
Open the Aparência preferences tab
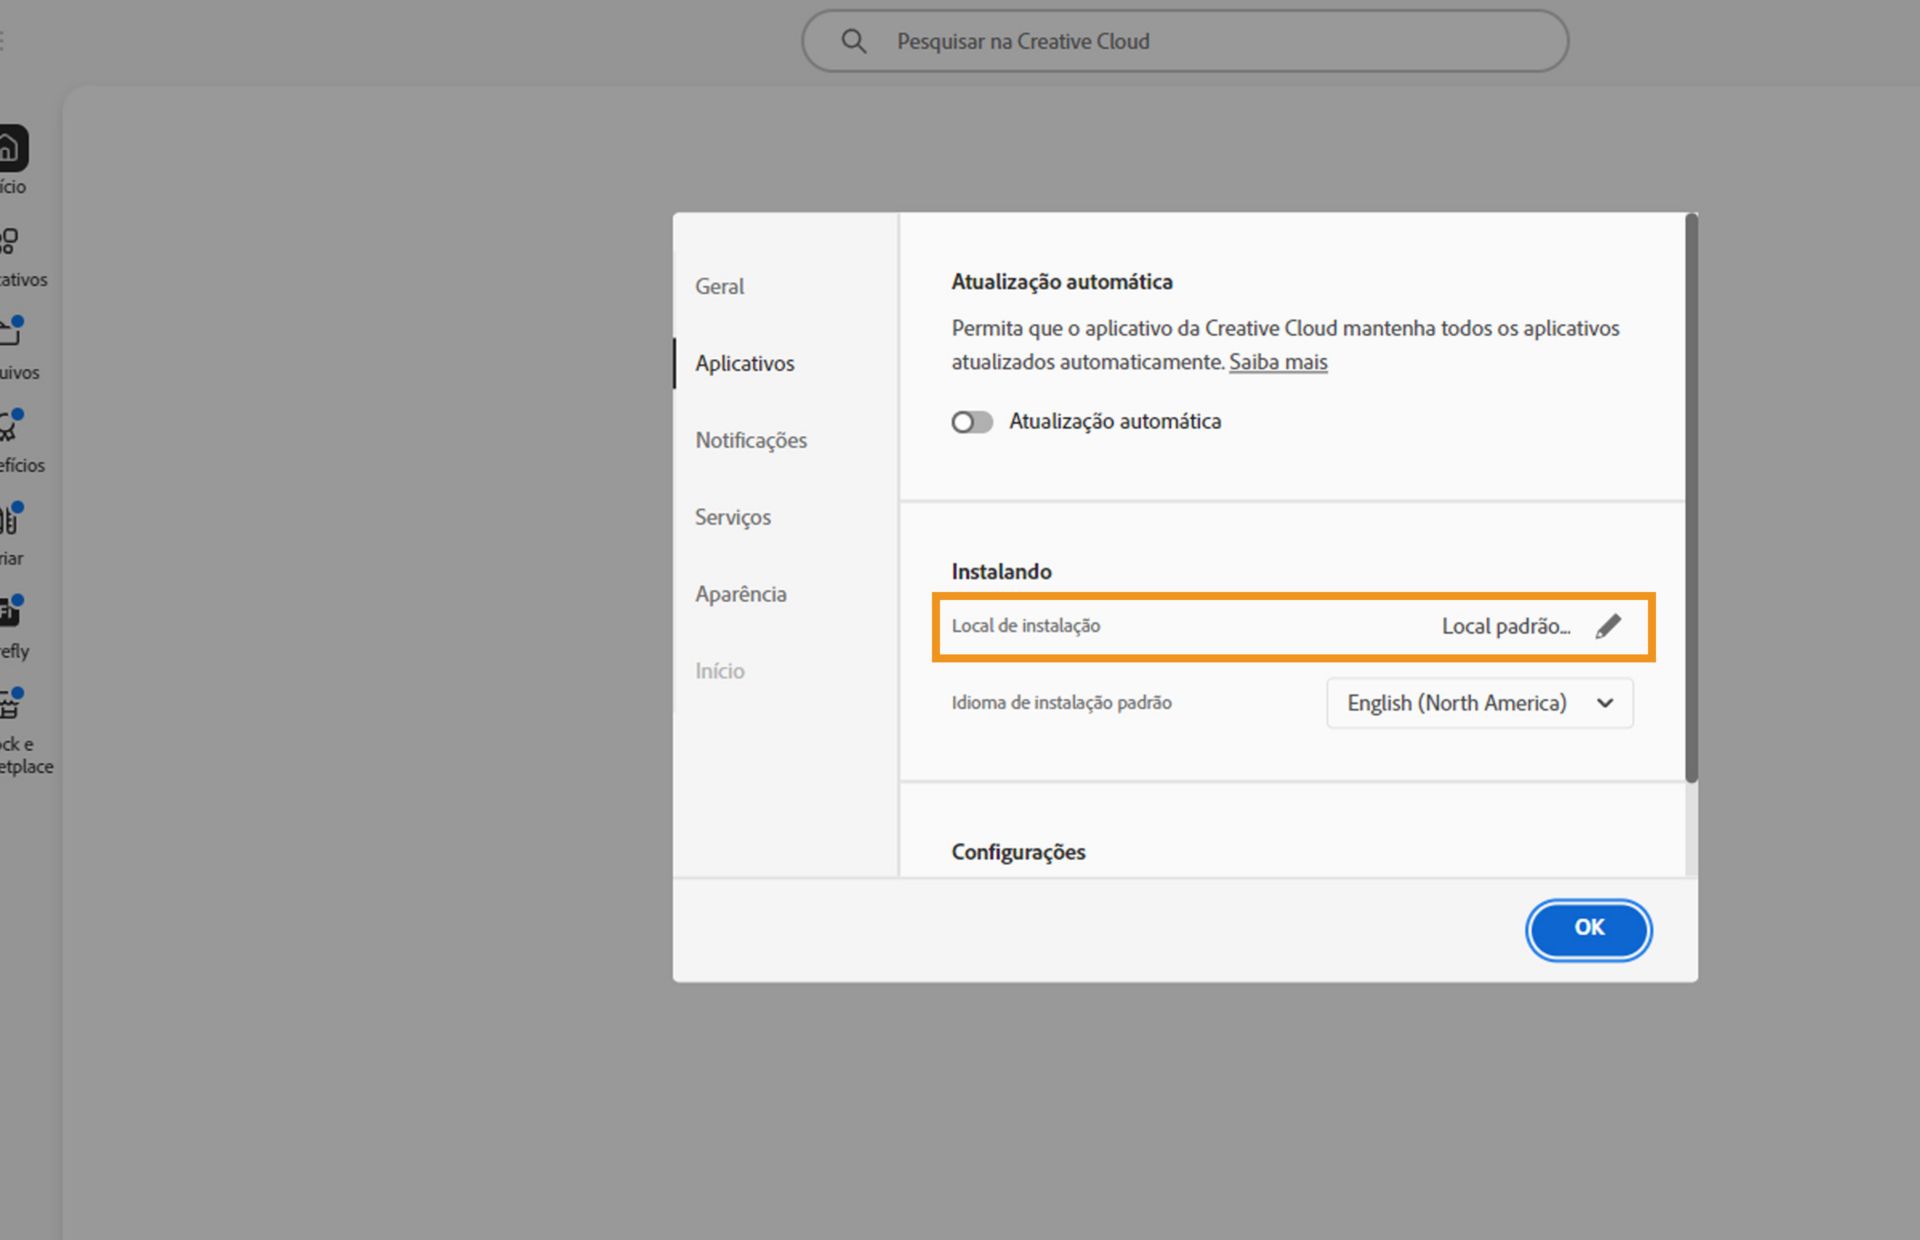(740, 594)
